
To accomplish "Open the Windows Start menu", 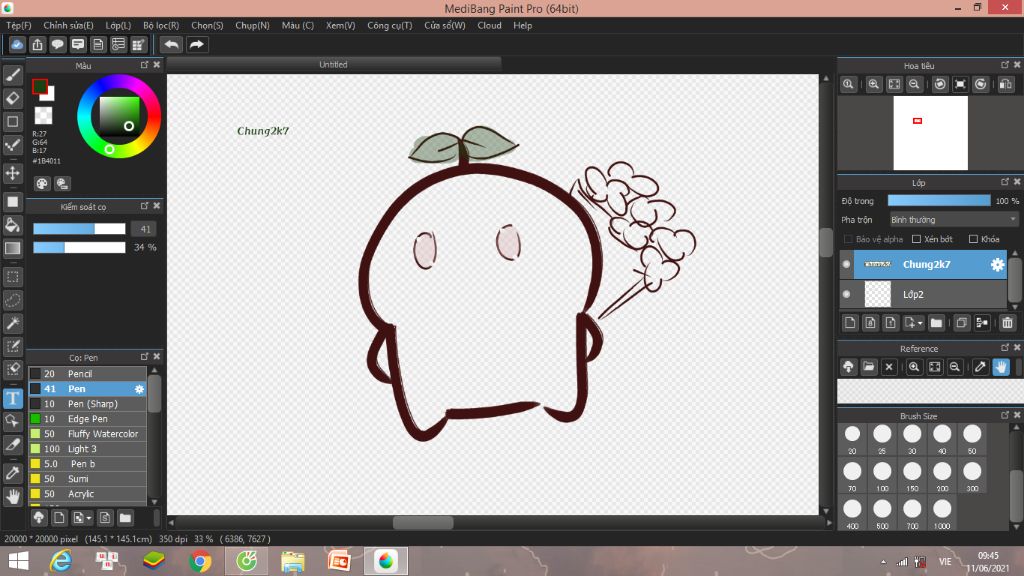I will [x=19, y=561].
